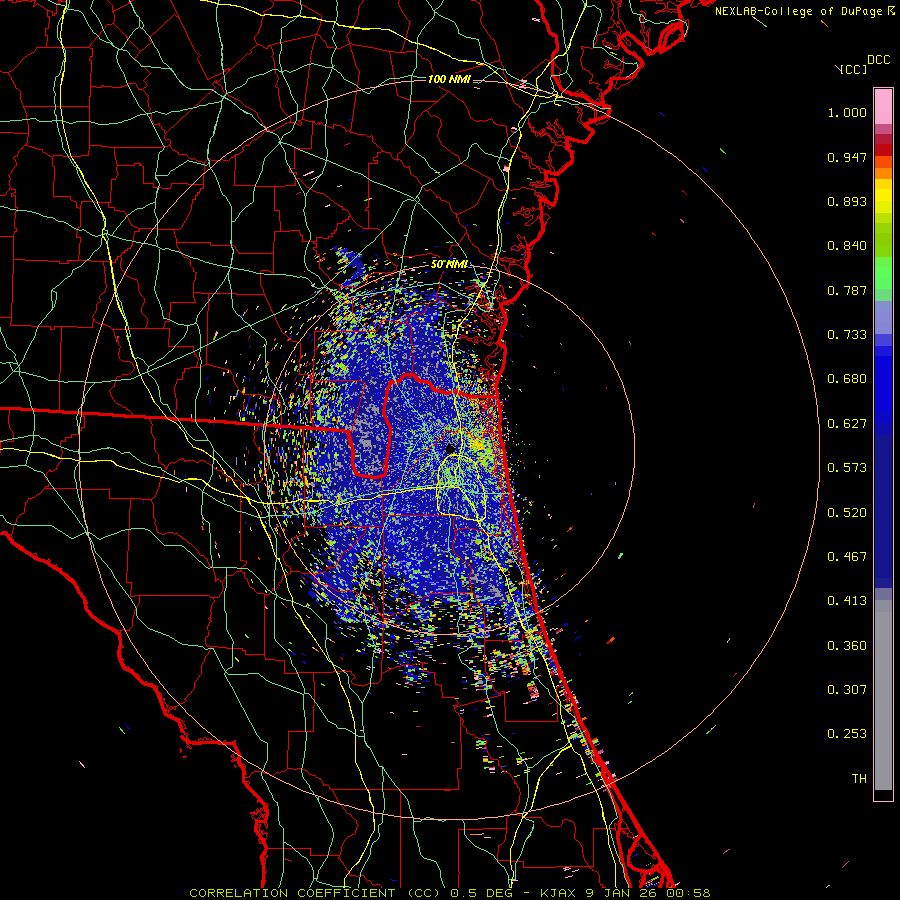Click the 0.413 legend value
The height and width of the screenshot is (900, 900).
pyautogui.click(x=847, y=601)
